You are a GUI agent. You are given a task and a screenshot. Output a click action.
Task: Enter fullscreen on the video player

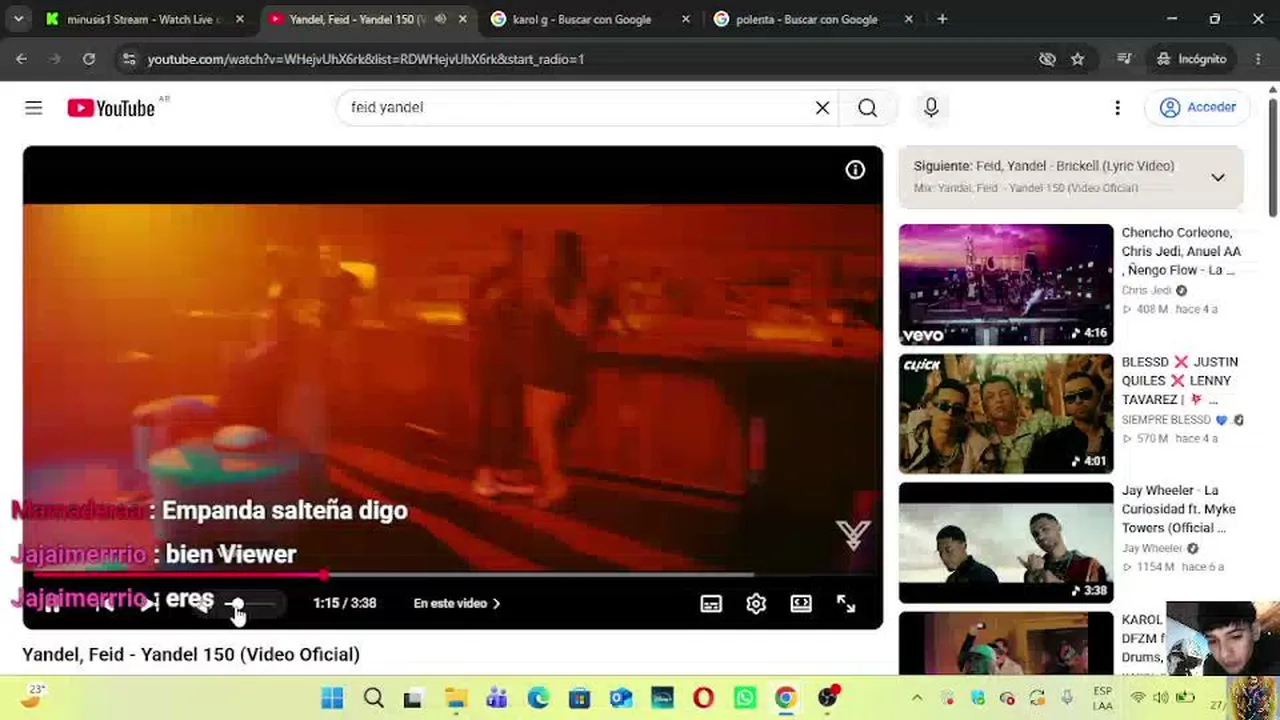pos(846,603)
